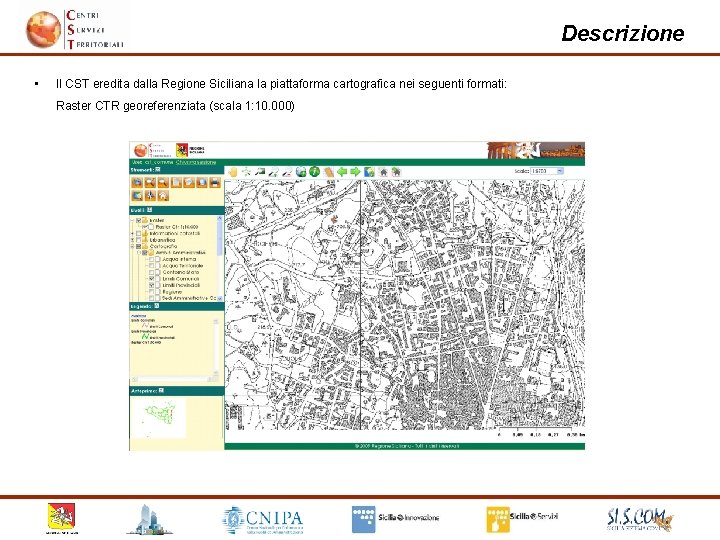
Task: Expand the Informazioni catastali tree node
Action: point(132,233)
